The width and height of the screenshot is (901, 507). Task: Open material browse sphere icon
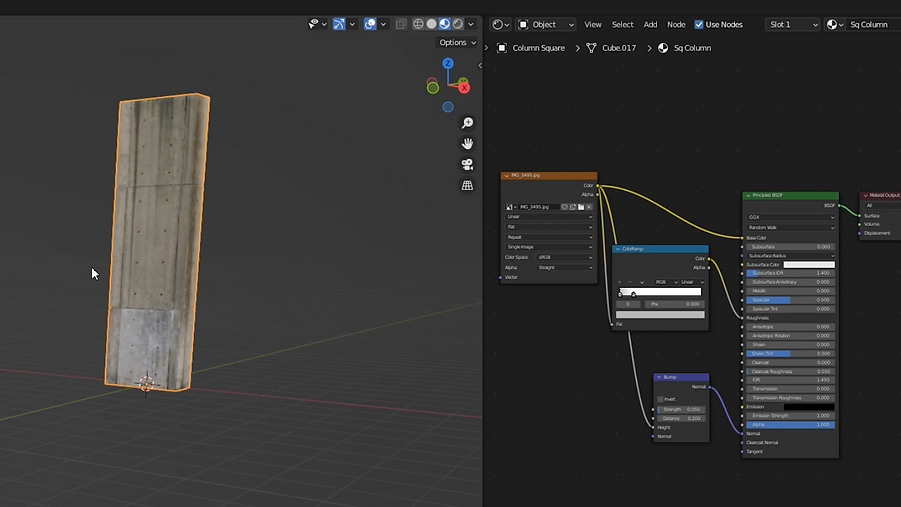835,25
